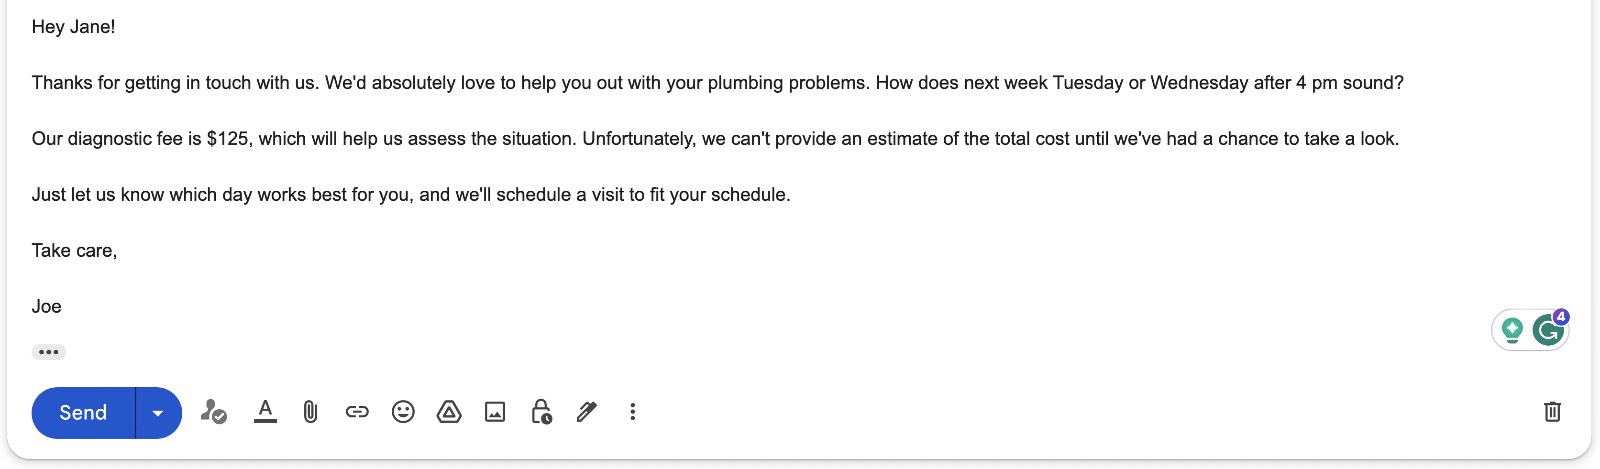Show trimmed content via ellipsis button
The width and height of the screenshot is (1600, 469).
pos(48,352)
